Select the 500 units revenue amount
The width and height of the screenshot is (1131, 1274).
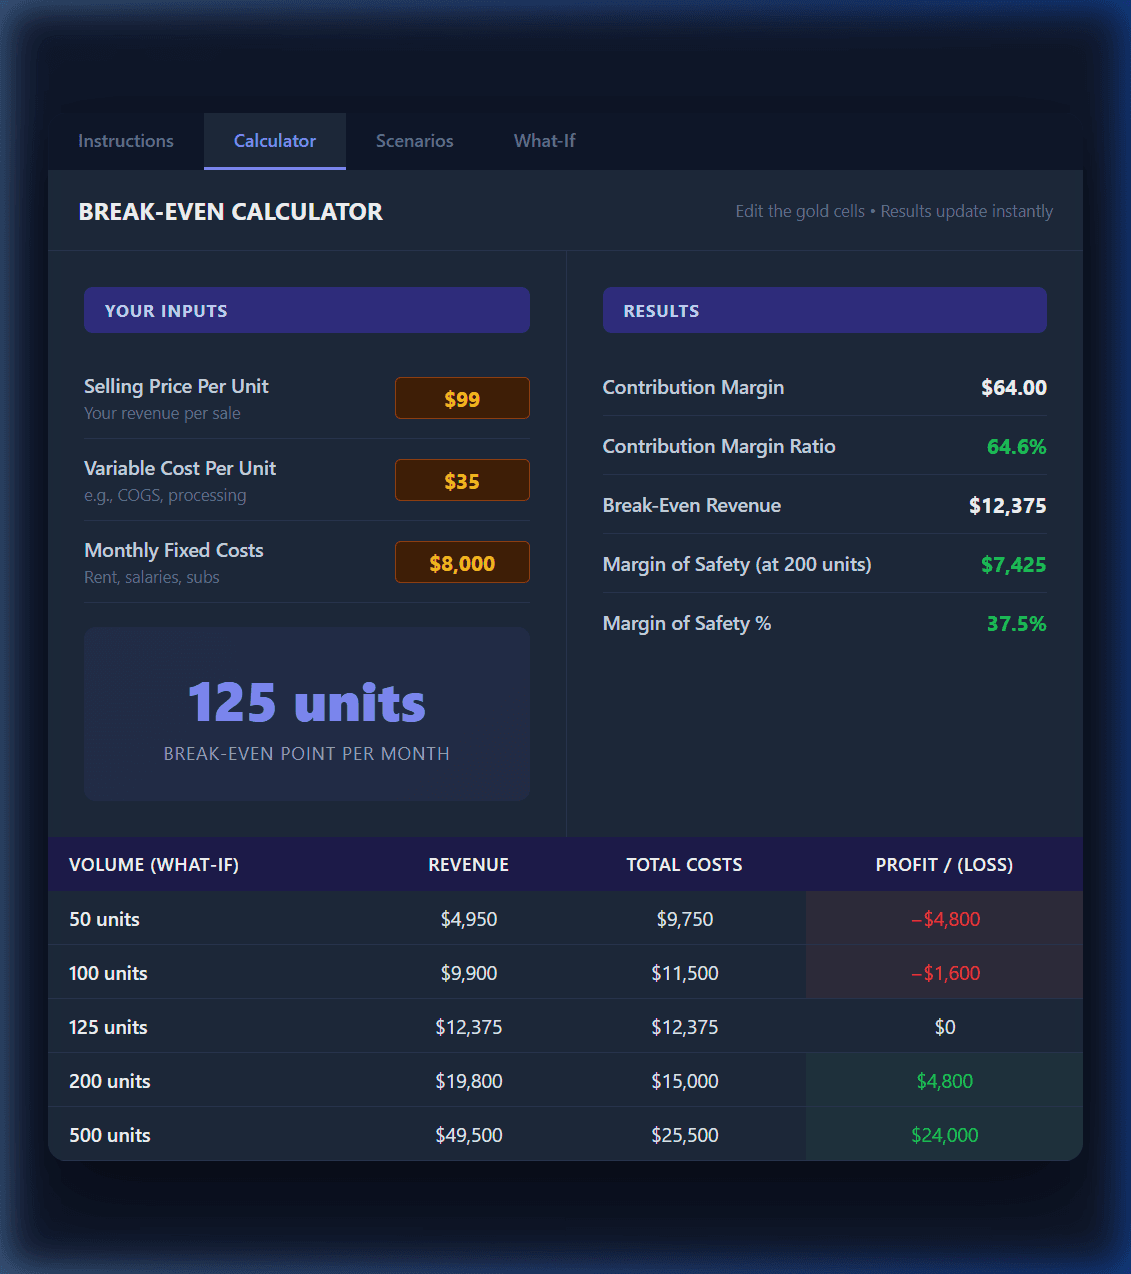coord(468,1134)
